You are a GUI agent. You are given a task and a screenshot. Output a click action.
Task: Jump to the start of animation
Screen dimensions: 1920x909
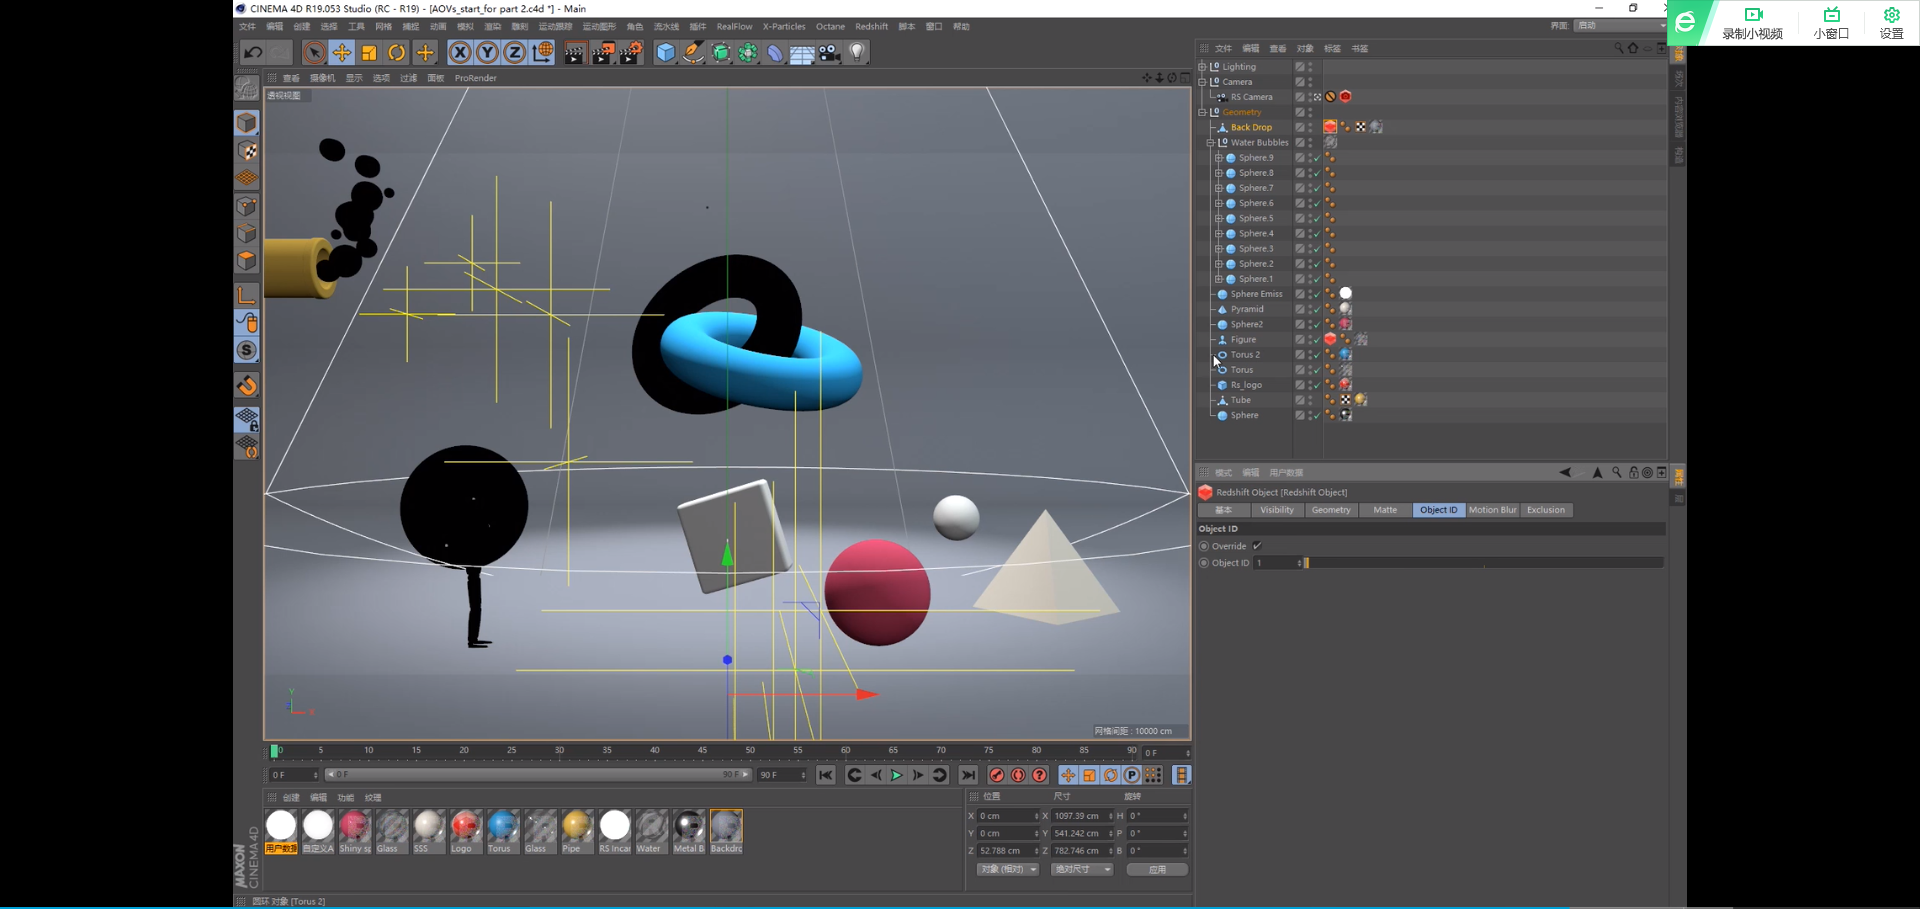tap(825, 775)
